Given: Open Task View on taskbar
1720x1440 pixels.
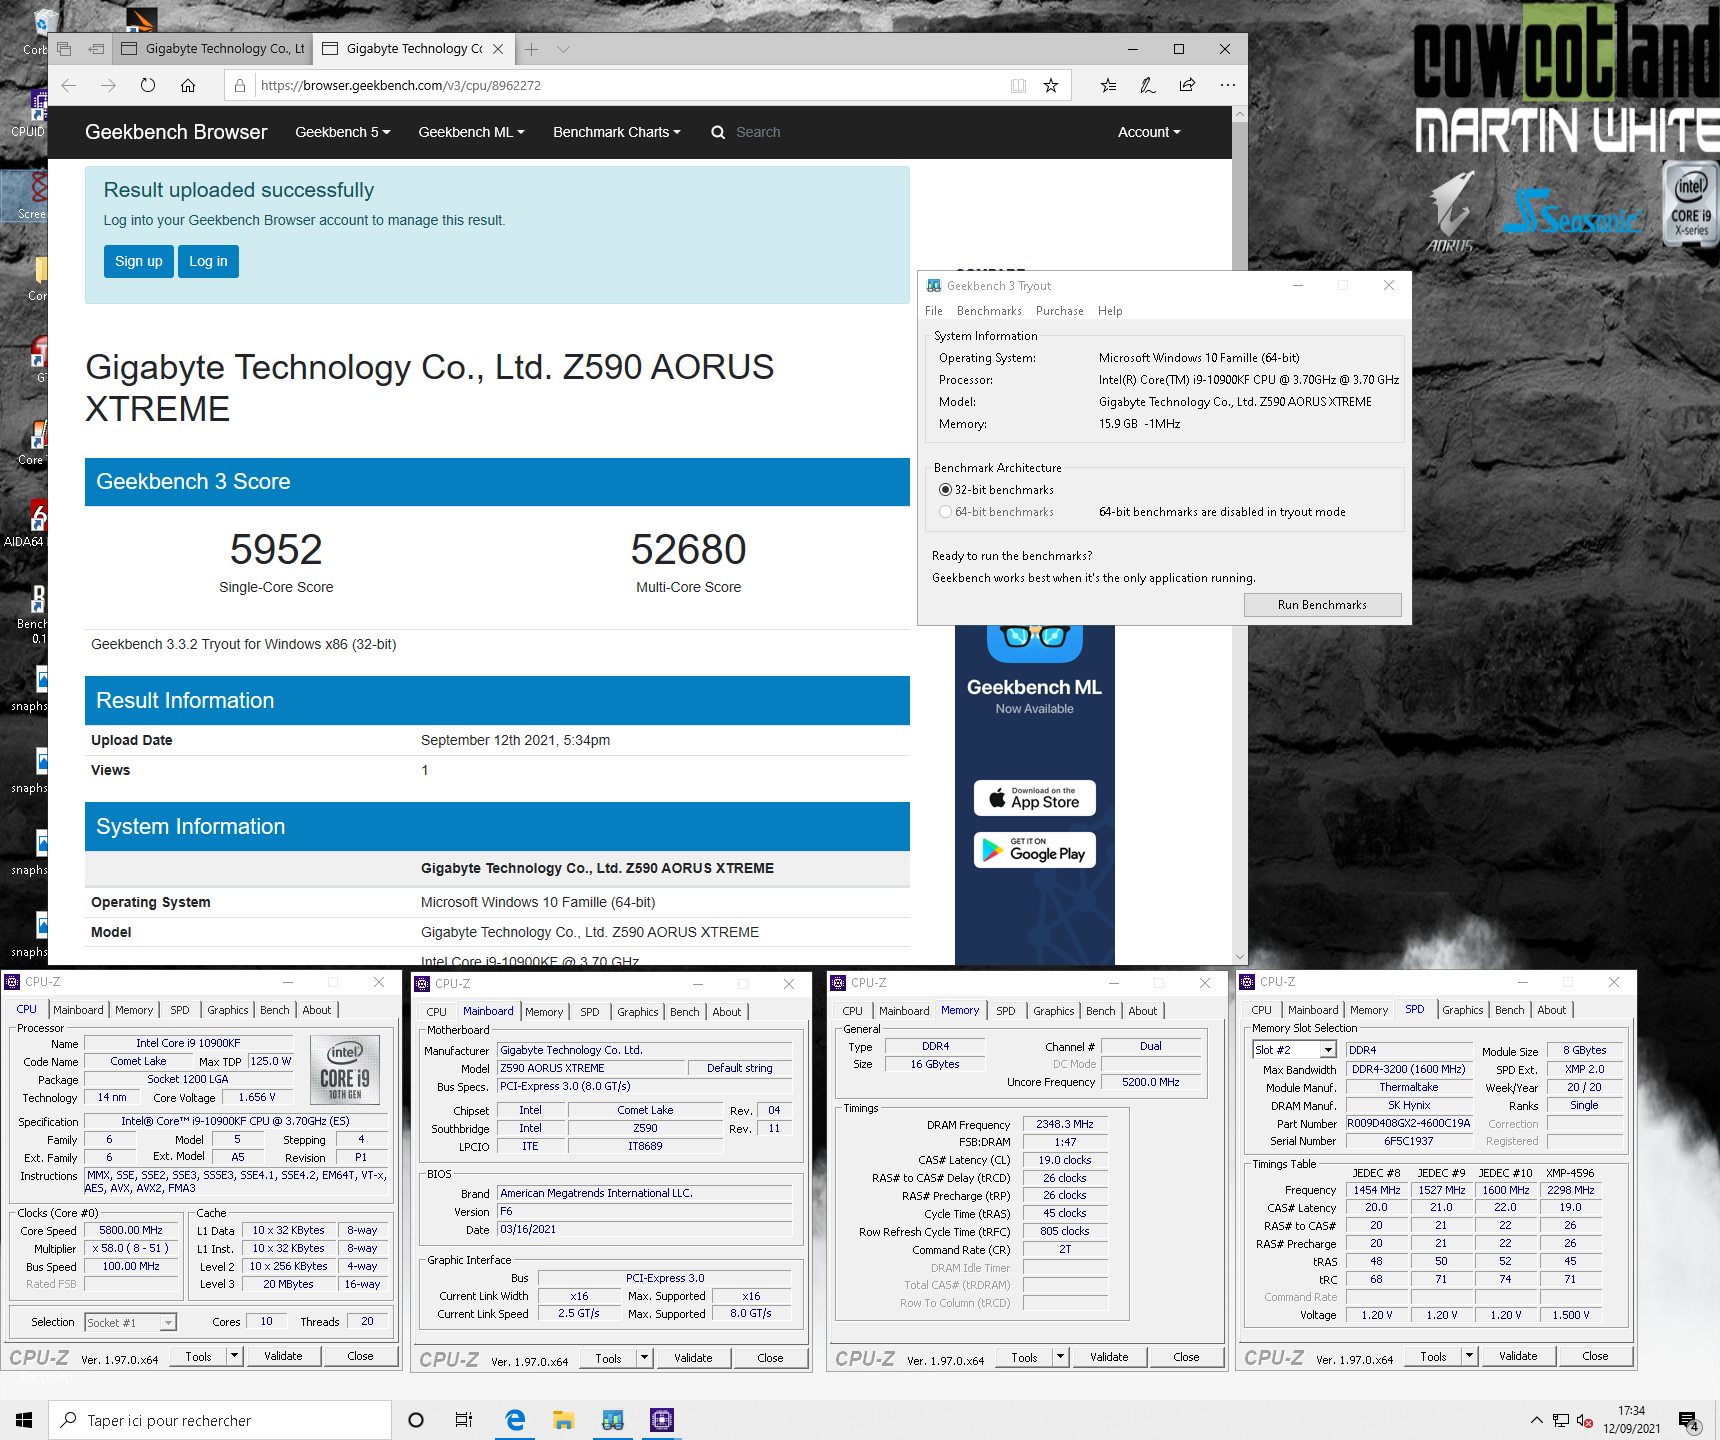Looking at the screenshot, I should 464,1420.
